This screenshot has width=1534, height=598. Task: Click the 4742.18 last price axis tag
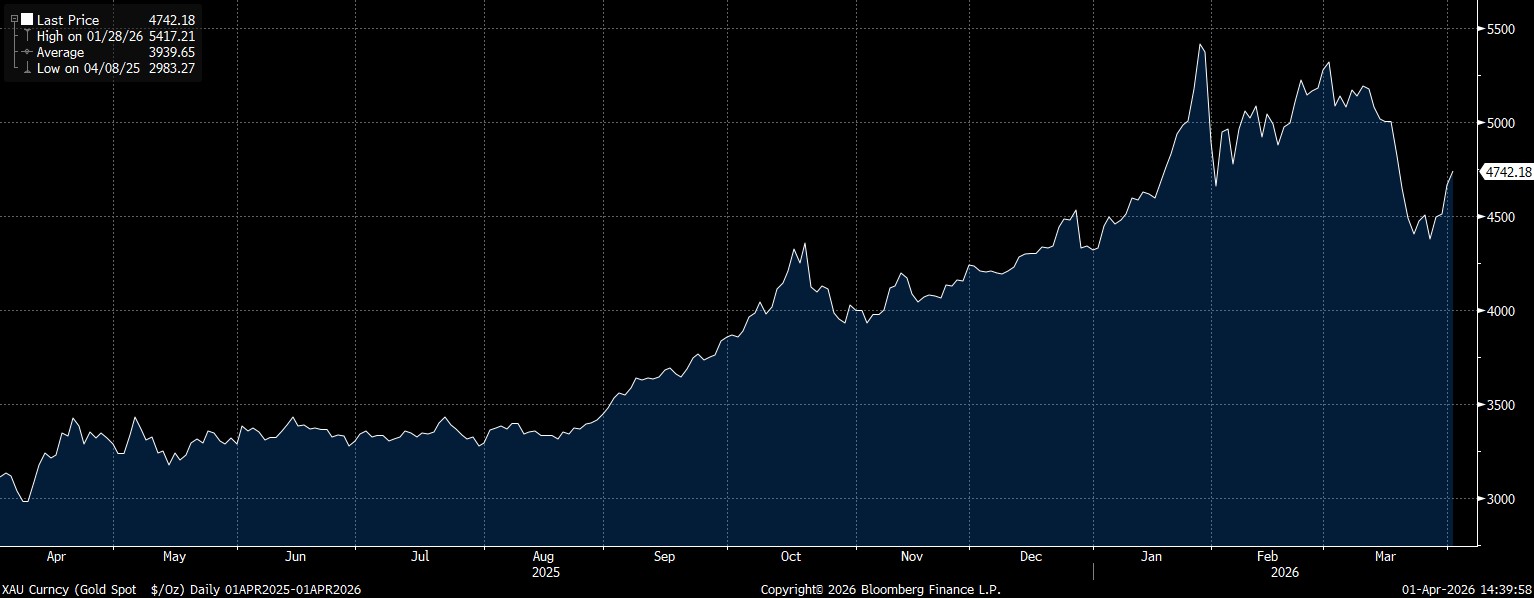coord(1508,172)
